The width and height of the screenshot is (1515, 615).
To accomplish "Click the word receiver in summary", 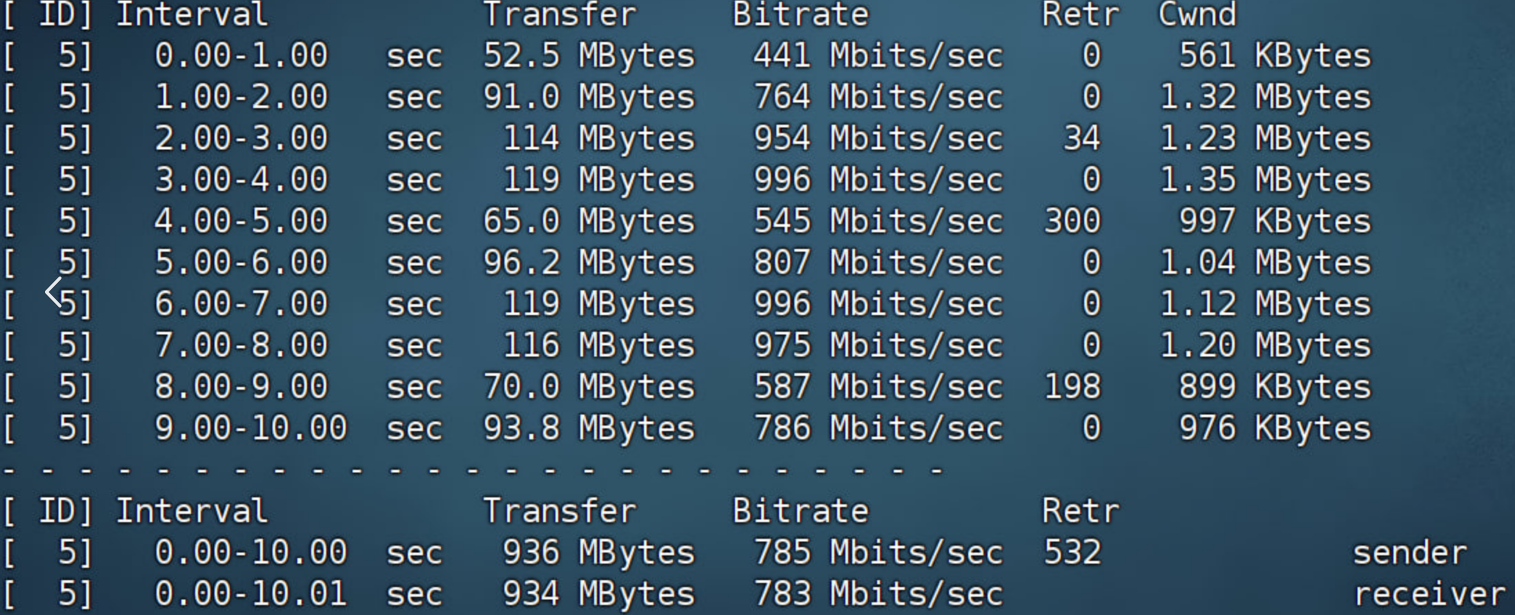I will coord(1428,594).
